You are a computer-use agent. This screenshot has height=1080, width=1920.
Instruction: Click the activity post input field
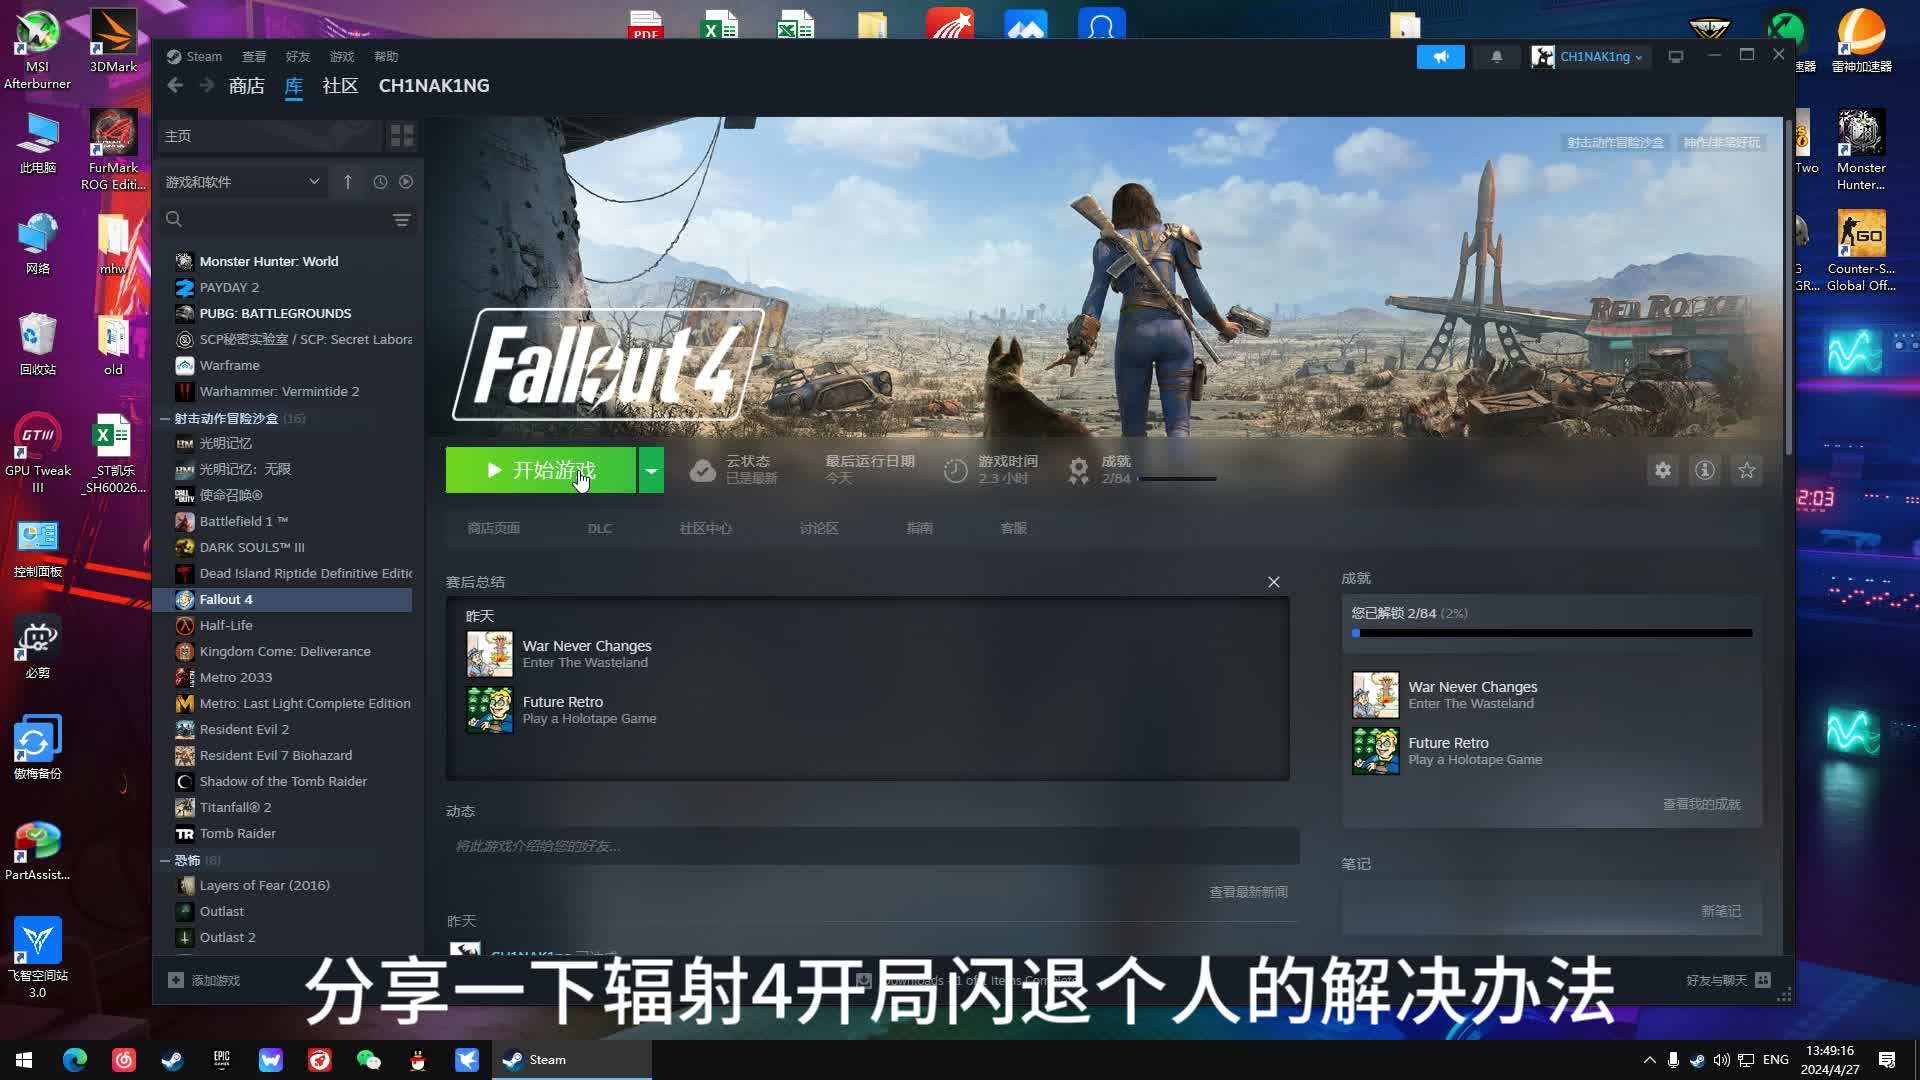[872, 846]
